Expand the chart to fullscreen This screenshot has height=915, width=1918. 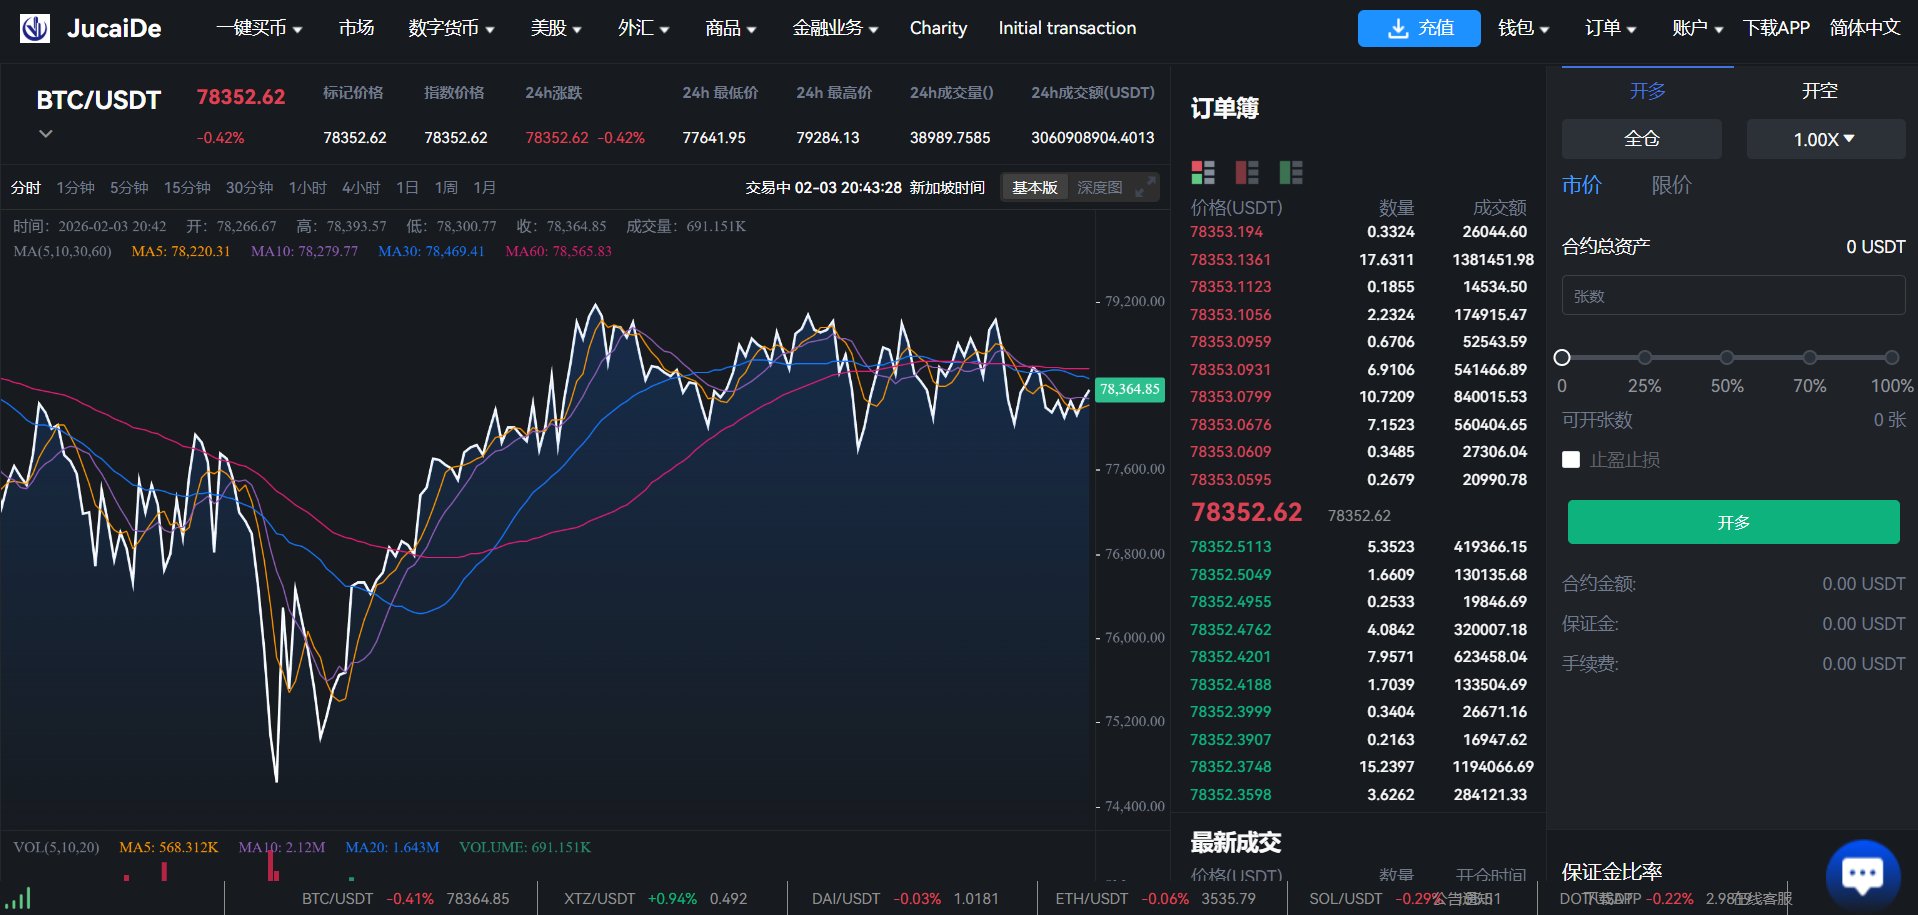pyautogui.click(x=1146, y=187)
